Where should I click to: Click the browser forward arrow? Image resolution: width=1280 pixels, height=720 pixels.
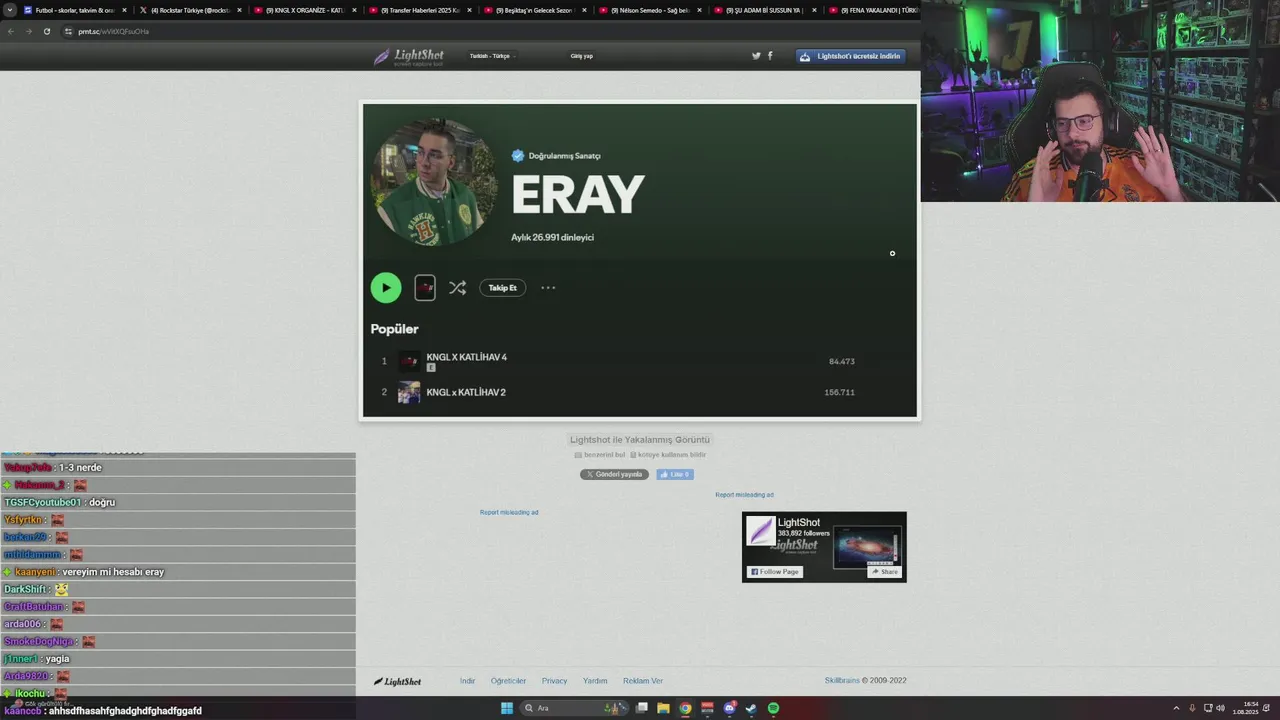coord(28,31)
